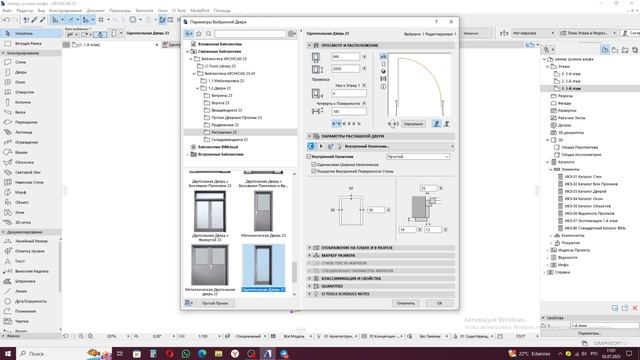Toggle the Одинаковая Ширина Наличников checkbox

[314, 164]
